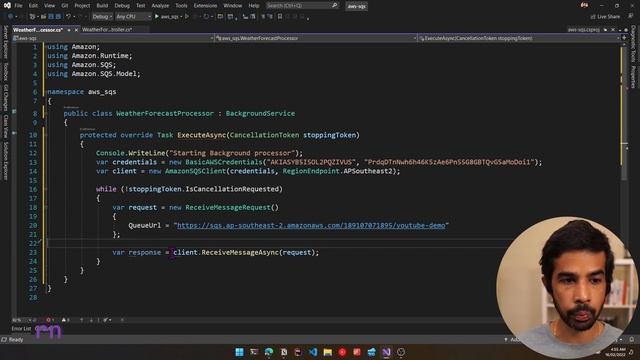Click the SQS queue URL link
Screen dimensions: 640x360
point(311,225)
